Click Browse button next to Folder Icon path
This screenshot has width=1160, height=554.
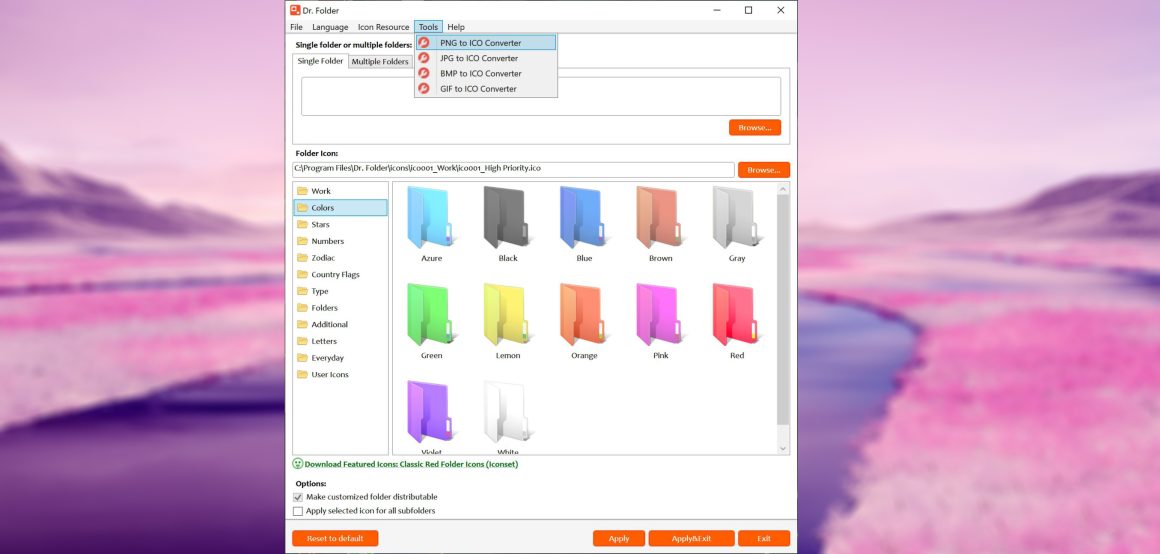point(763,170)
